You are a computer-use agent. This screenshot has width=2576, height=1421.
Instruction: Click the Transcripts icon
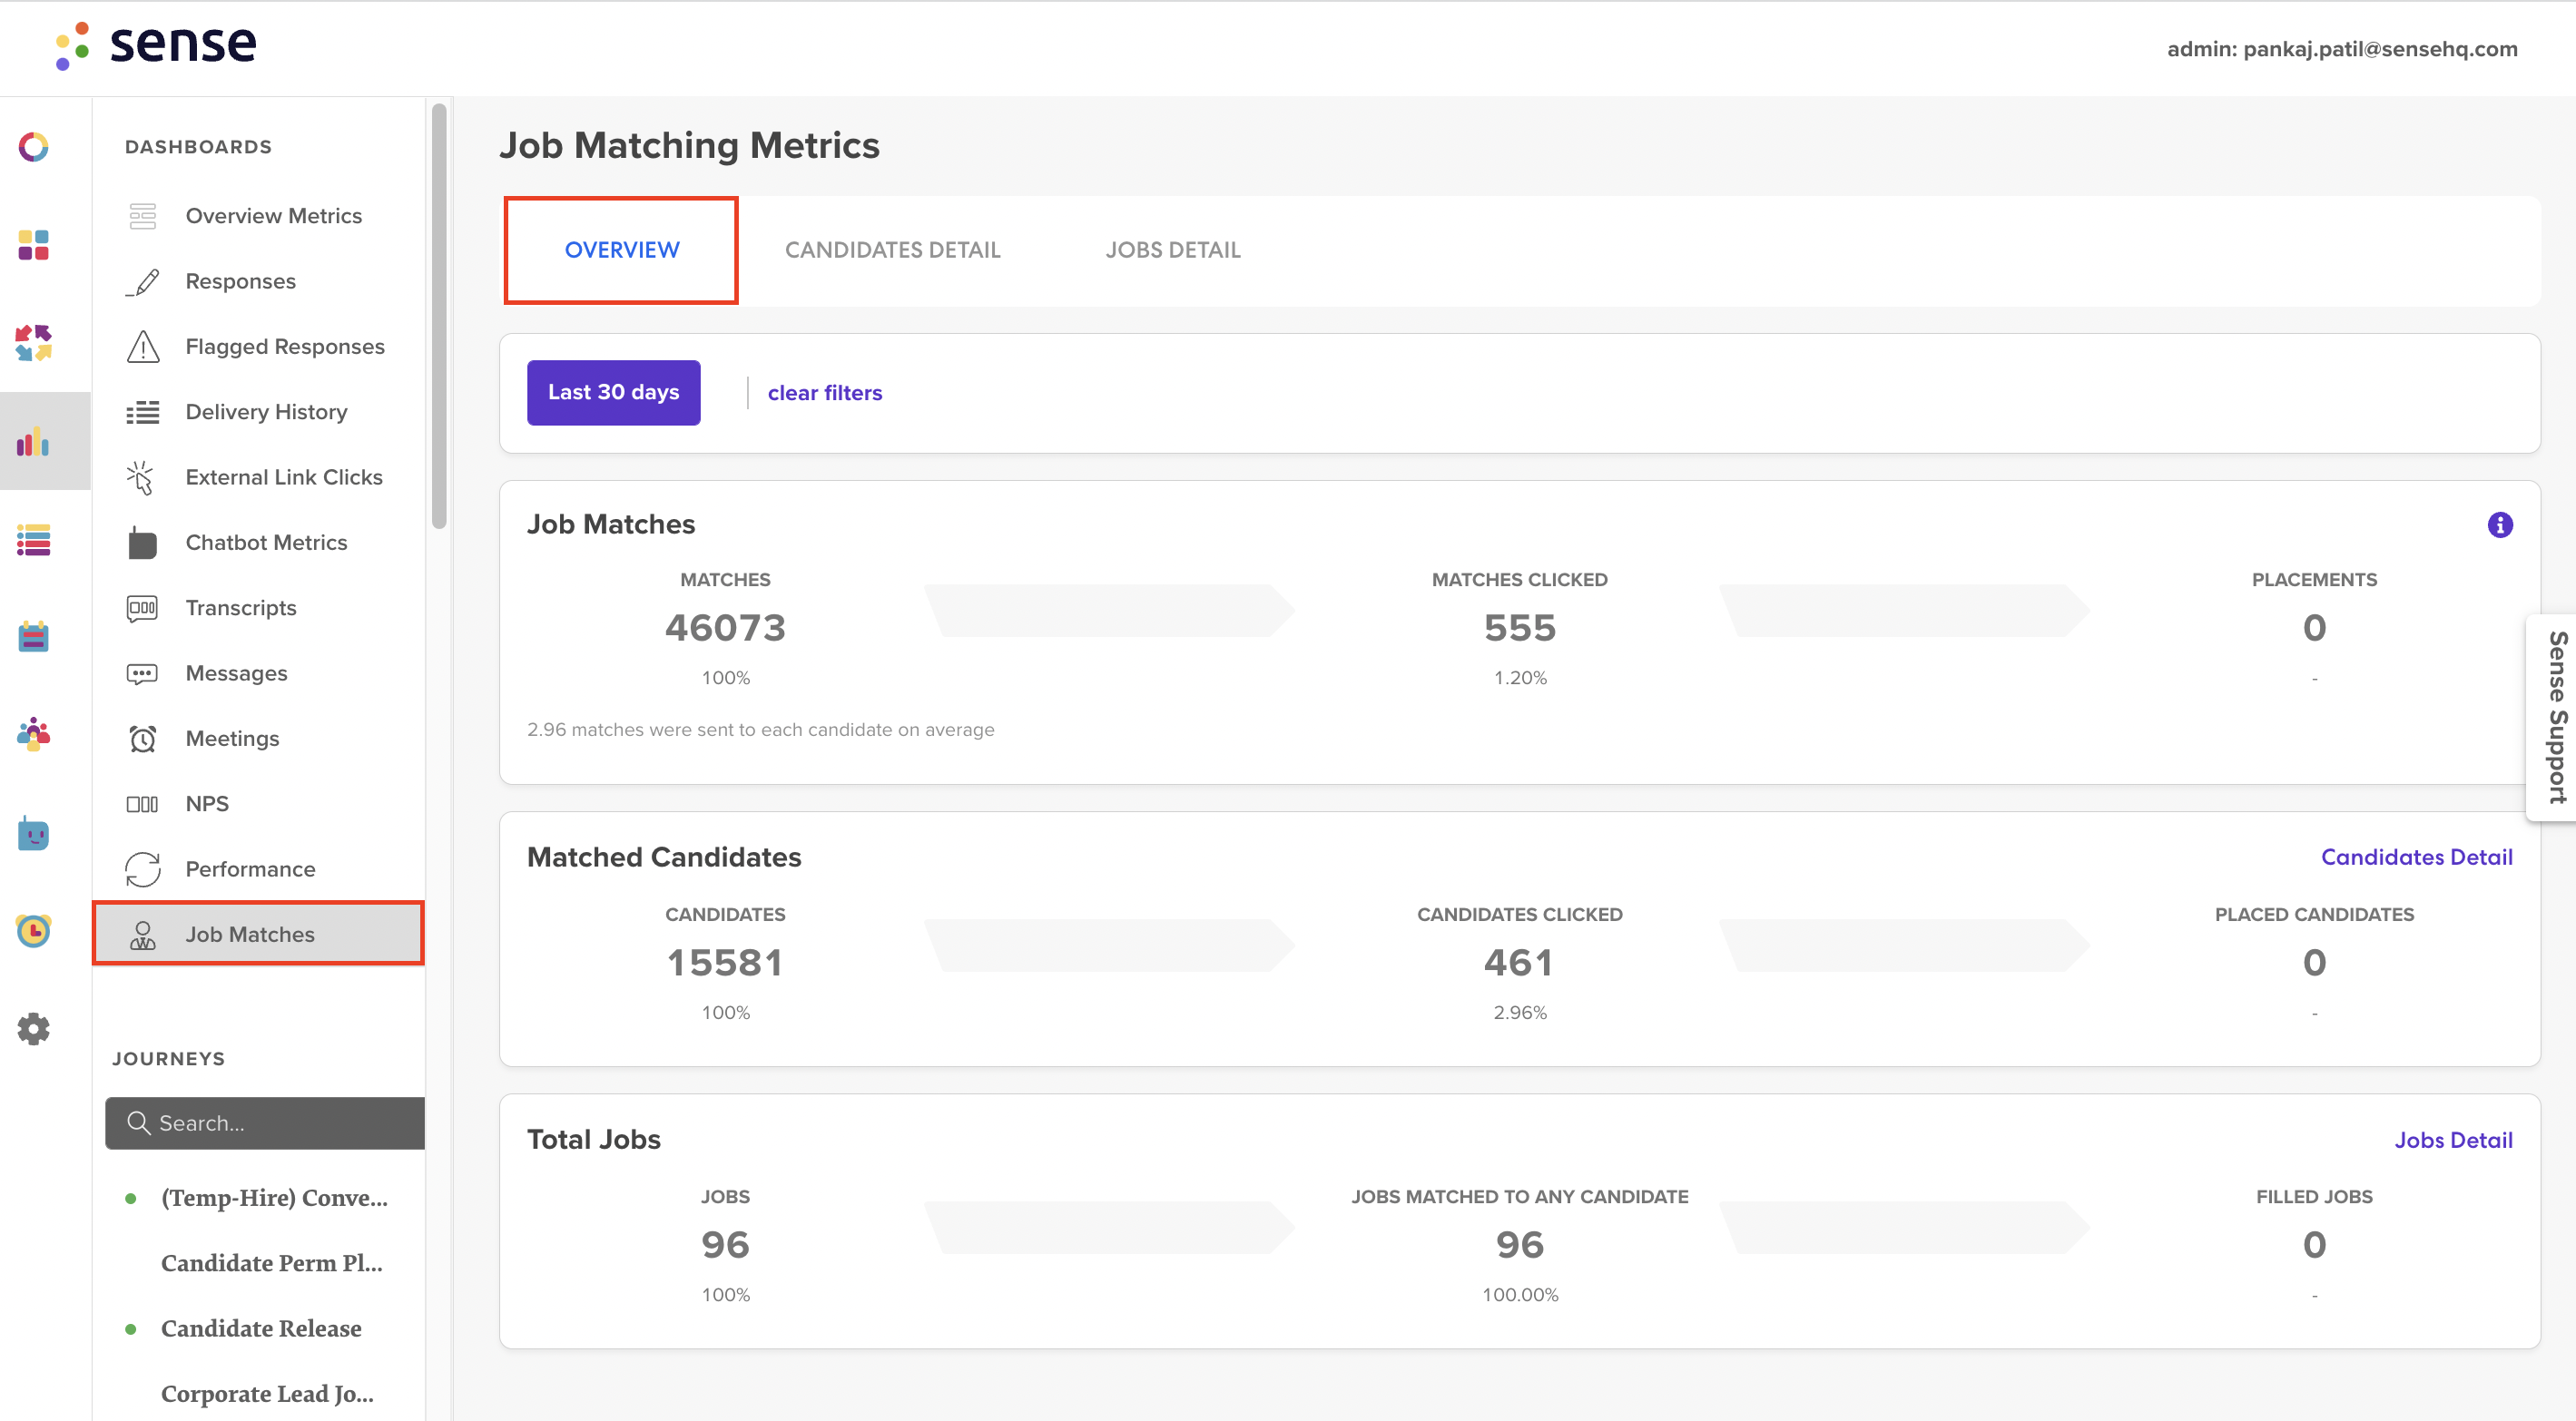pyautogui.click(x=142, y=608)
